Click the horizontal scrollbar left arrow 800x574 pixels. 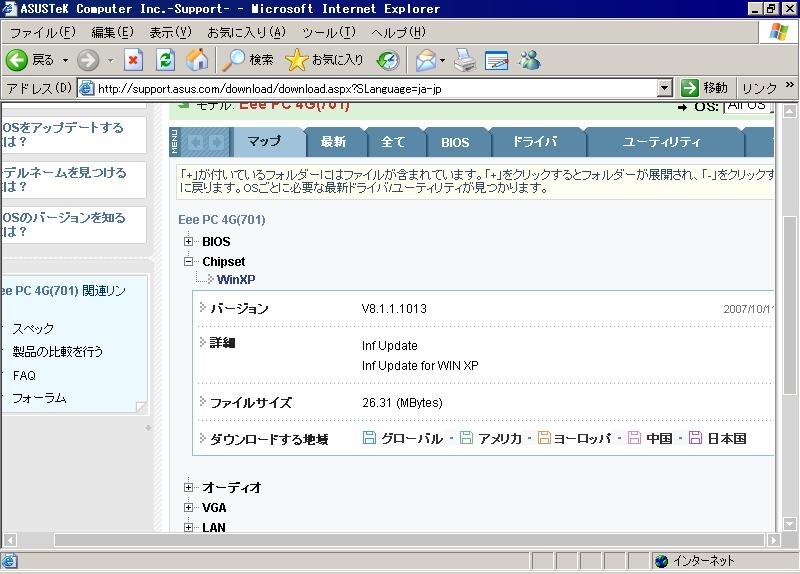[10, 540]
